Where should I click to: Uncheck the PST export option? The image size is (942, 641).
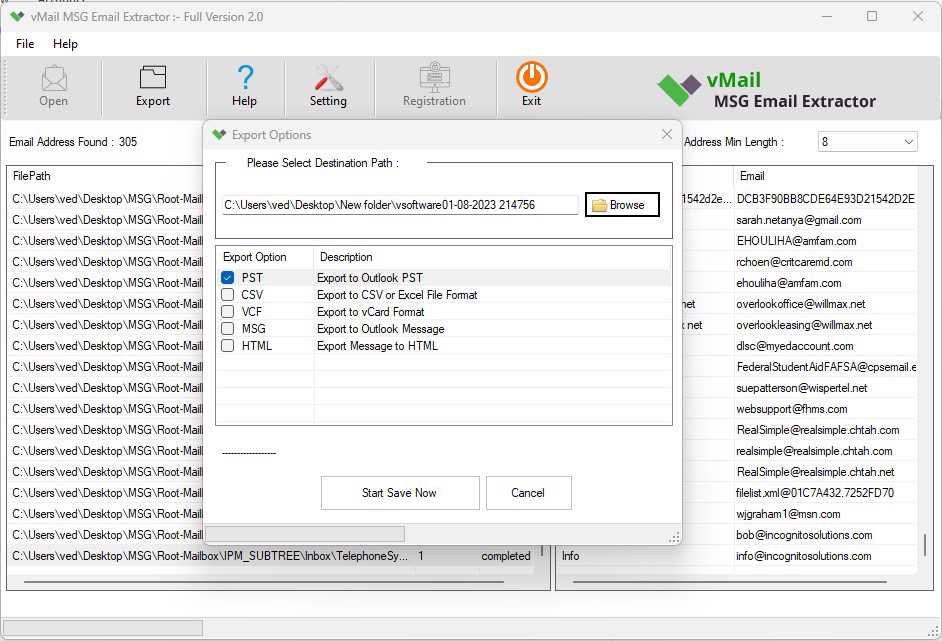[227, 278]
